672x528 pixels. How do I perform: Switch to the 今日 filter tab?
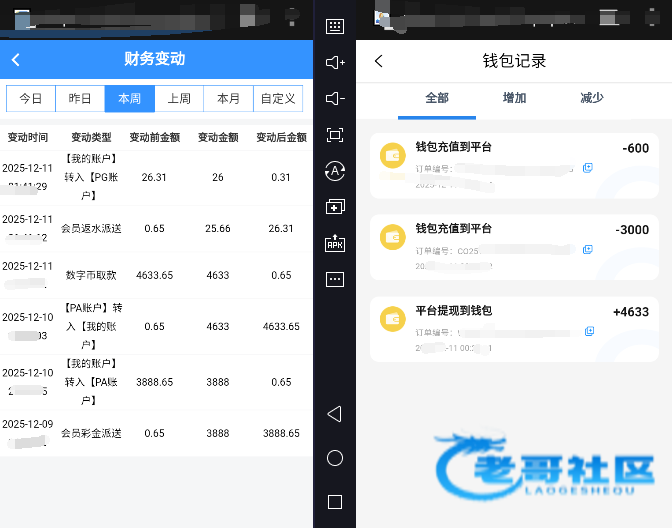(x=31, y=98)
